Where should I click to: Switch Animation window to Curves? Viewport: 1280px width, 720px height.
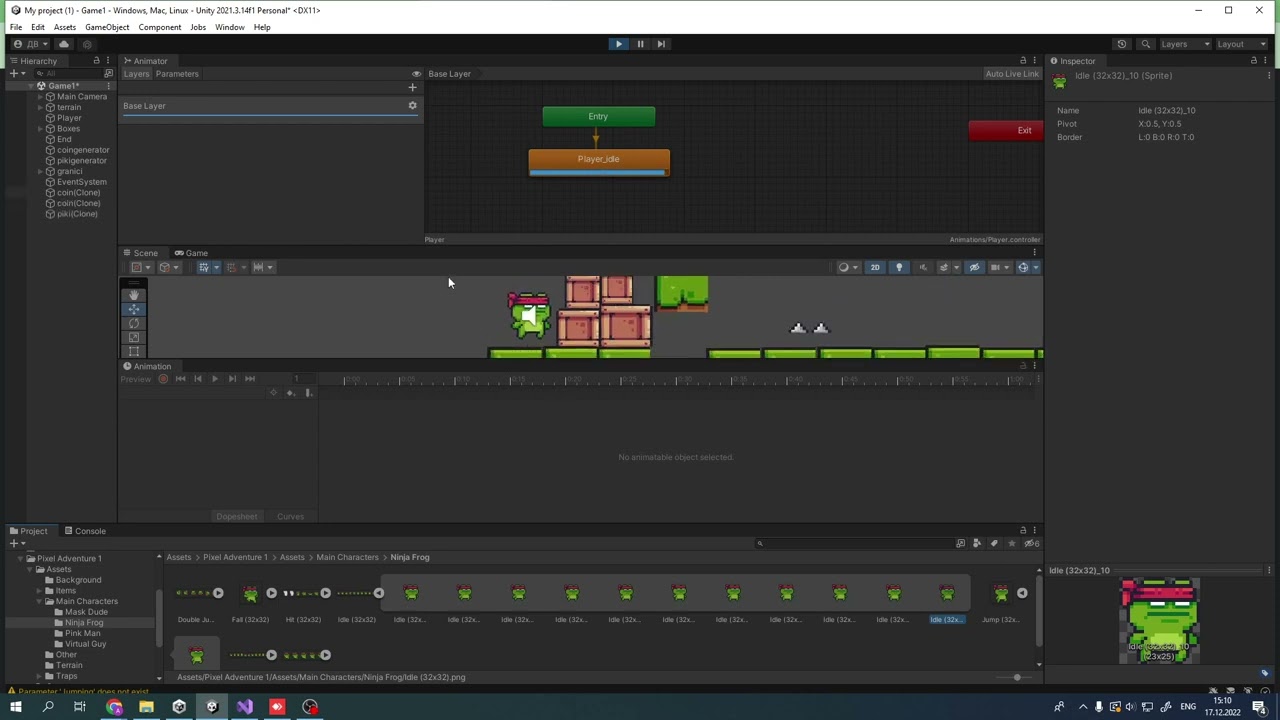[x=290, y=517]
